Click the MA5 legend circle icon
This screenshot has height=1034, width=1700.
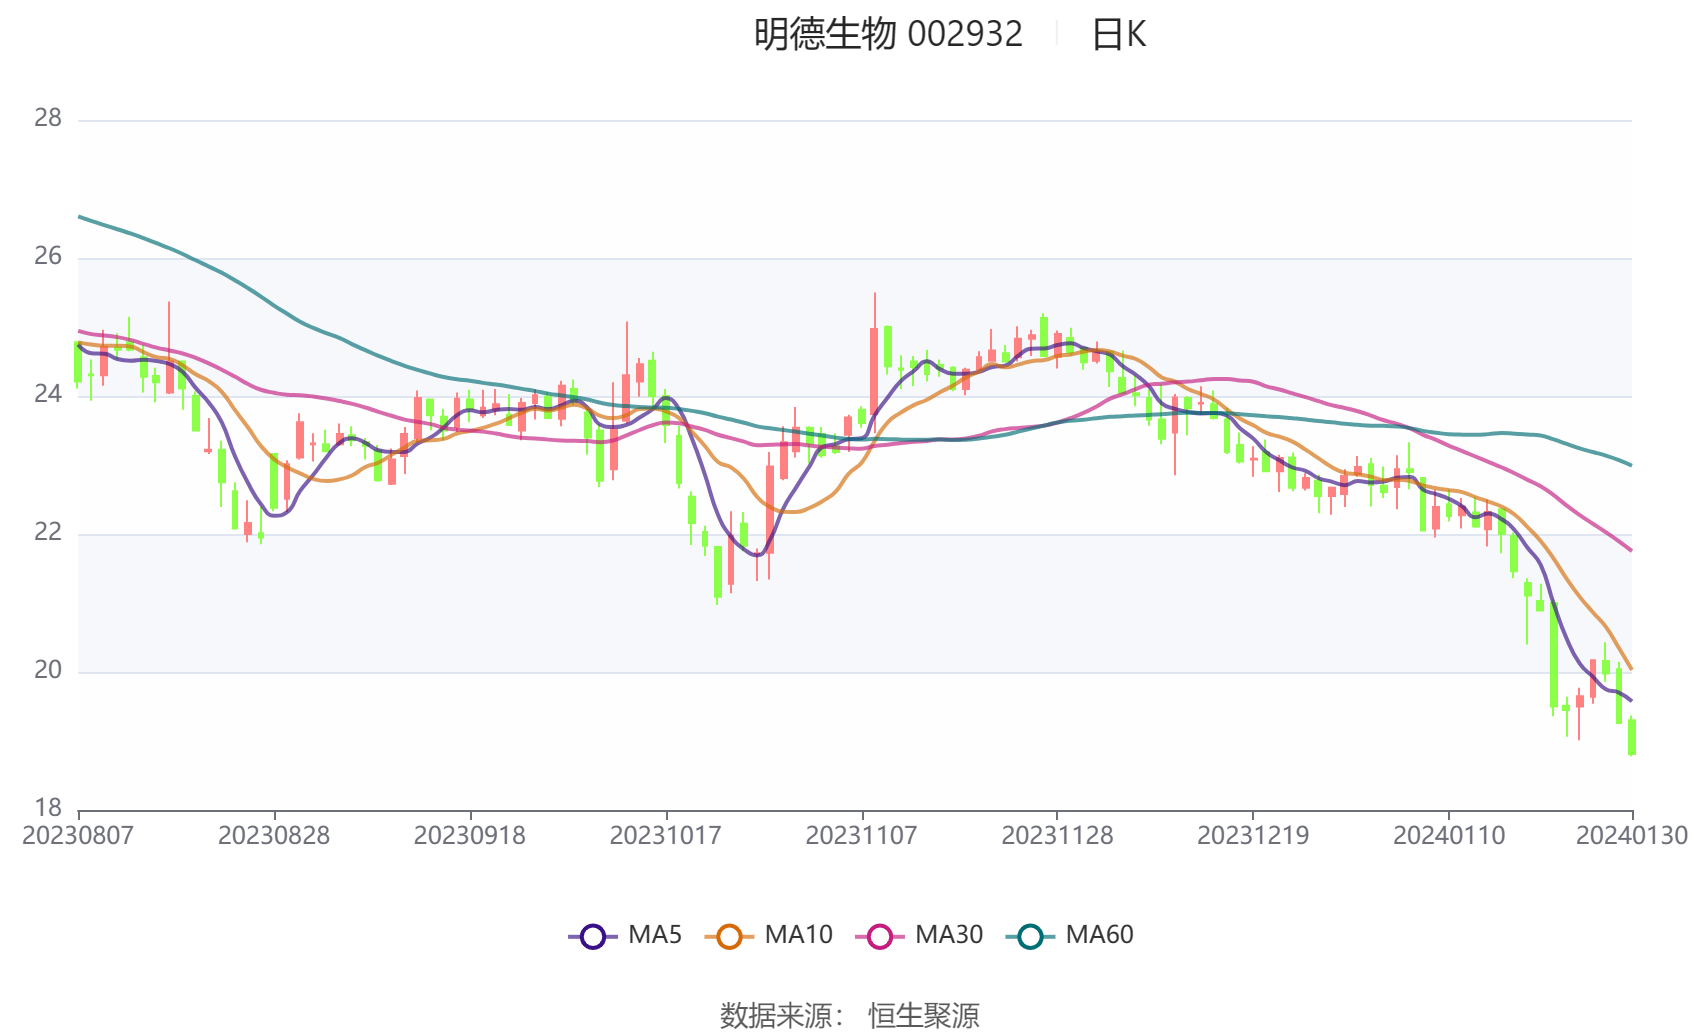[x=593, y=935]
